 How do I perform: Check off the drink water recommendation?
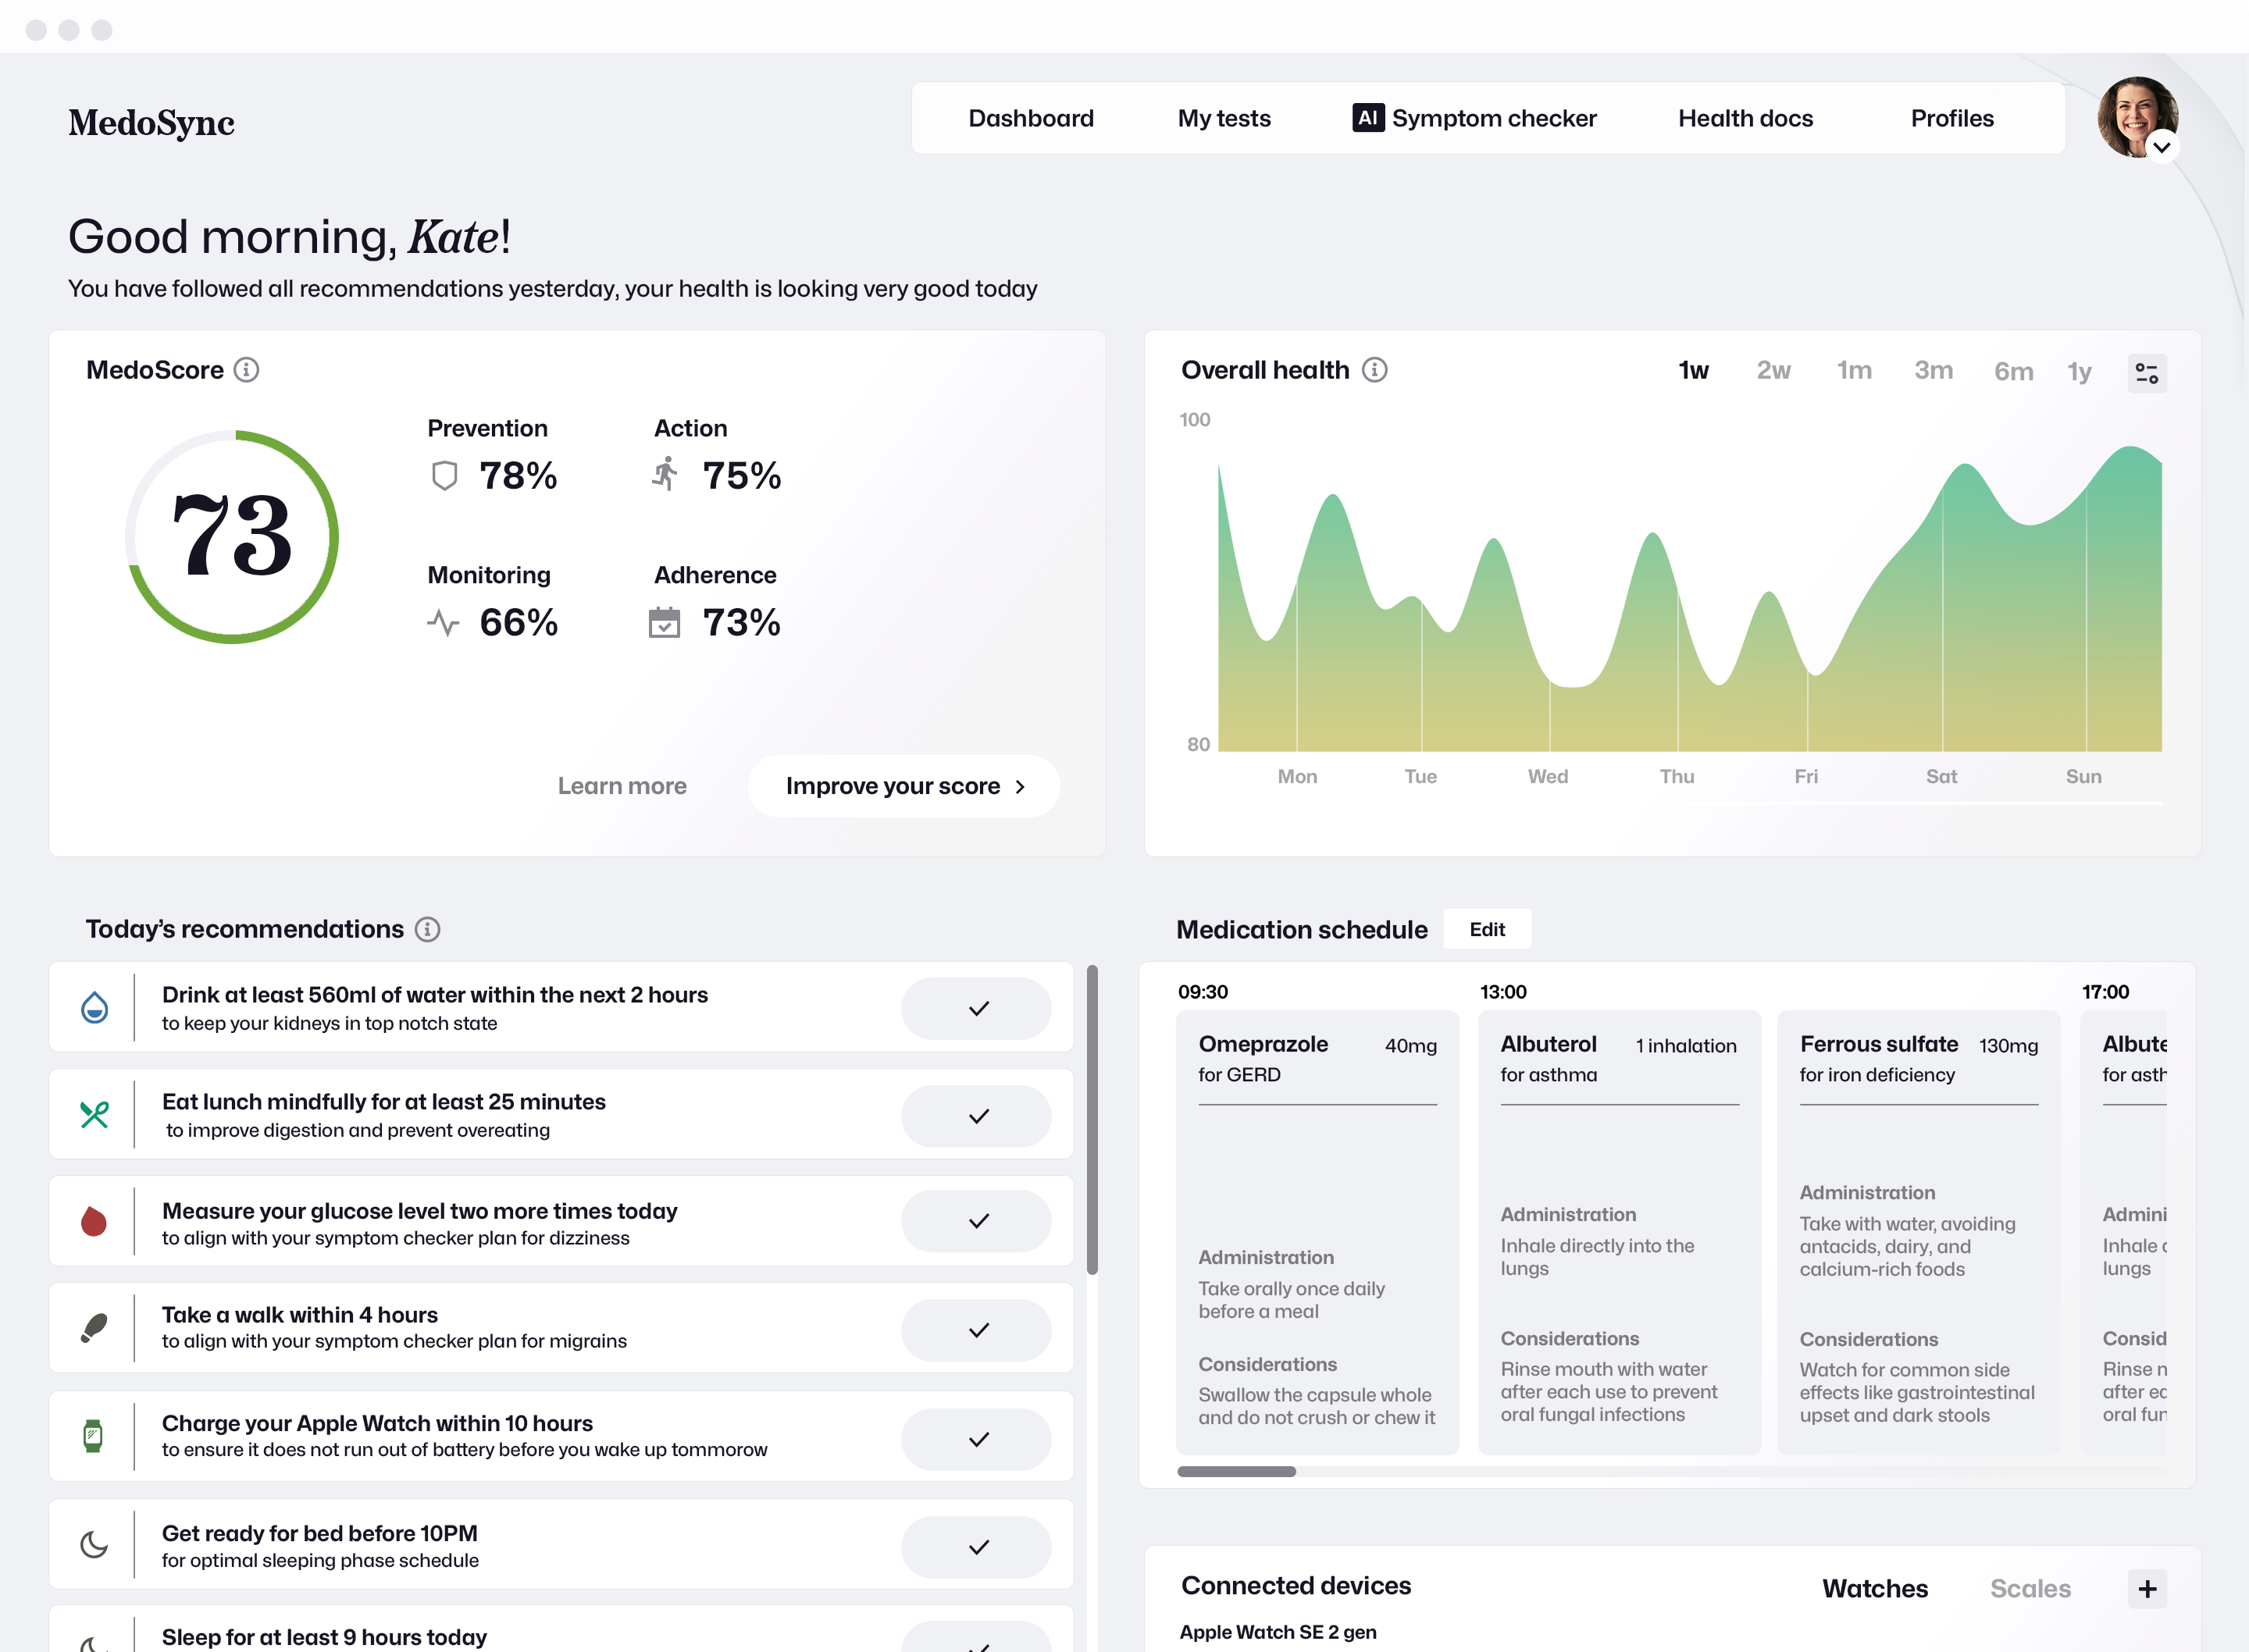(x=976, y=1008)
